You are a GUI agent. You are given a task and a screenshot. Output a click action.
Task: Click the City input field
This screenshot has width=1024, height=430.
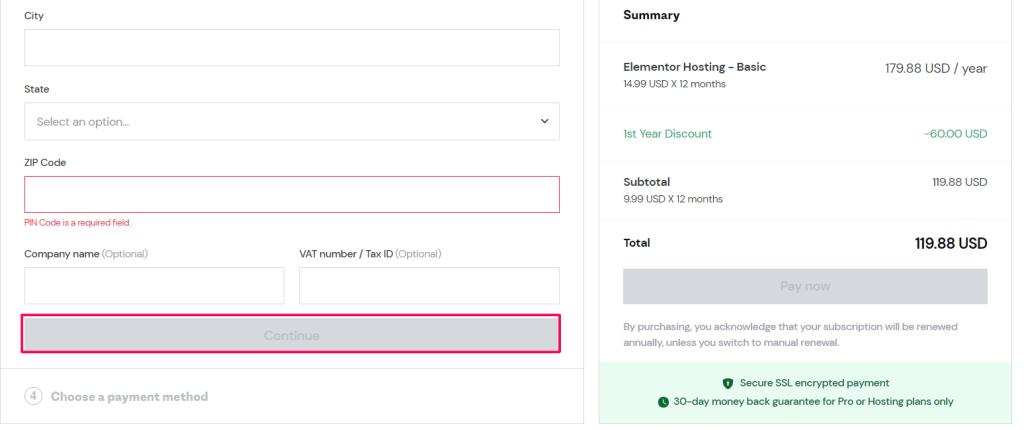tap(292, 48)
